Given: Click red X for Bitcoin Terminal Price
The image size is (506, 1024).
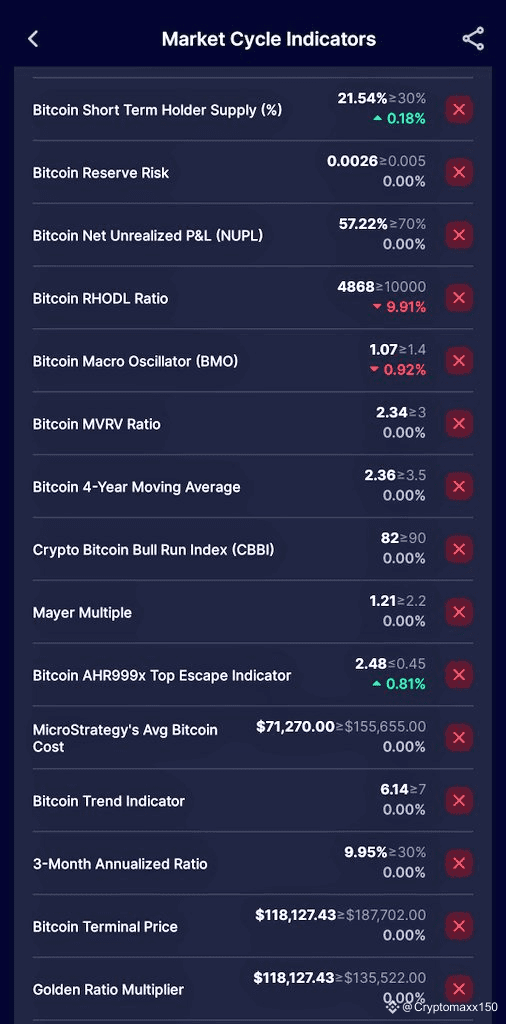Looking at the screenshot, I should pos(459,926).
